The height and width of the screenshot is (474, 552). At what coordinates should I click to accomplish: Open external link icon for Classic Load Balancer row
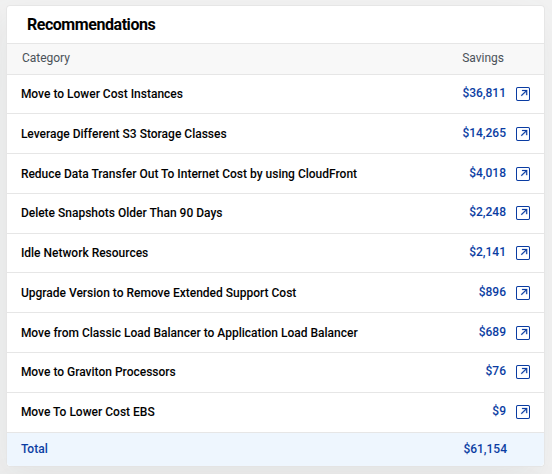tap(523, 333)
